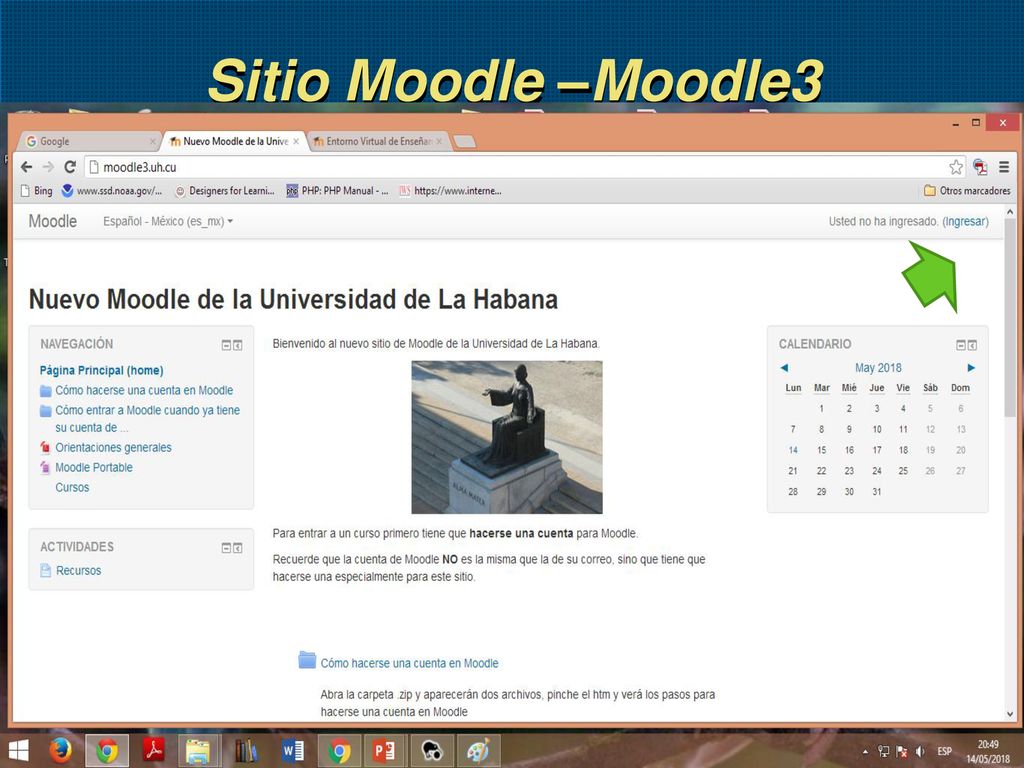Dock the Calendario block

point(972,345)
